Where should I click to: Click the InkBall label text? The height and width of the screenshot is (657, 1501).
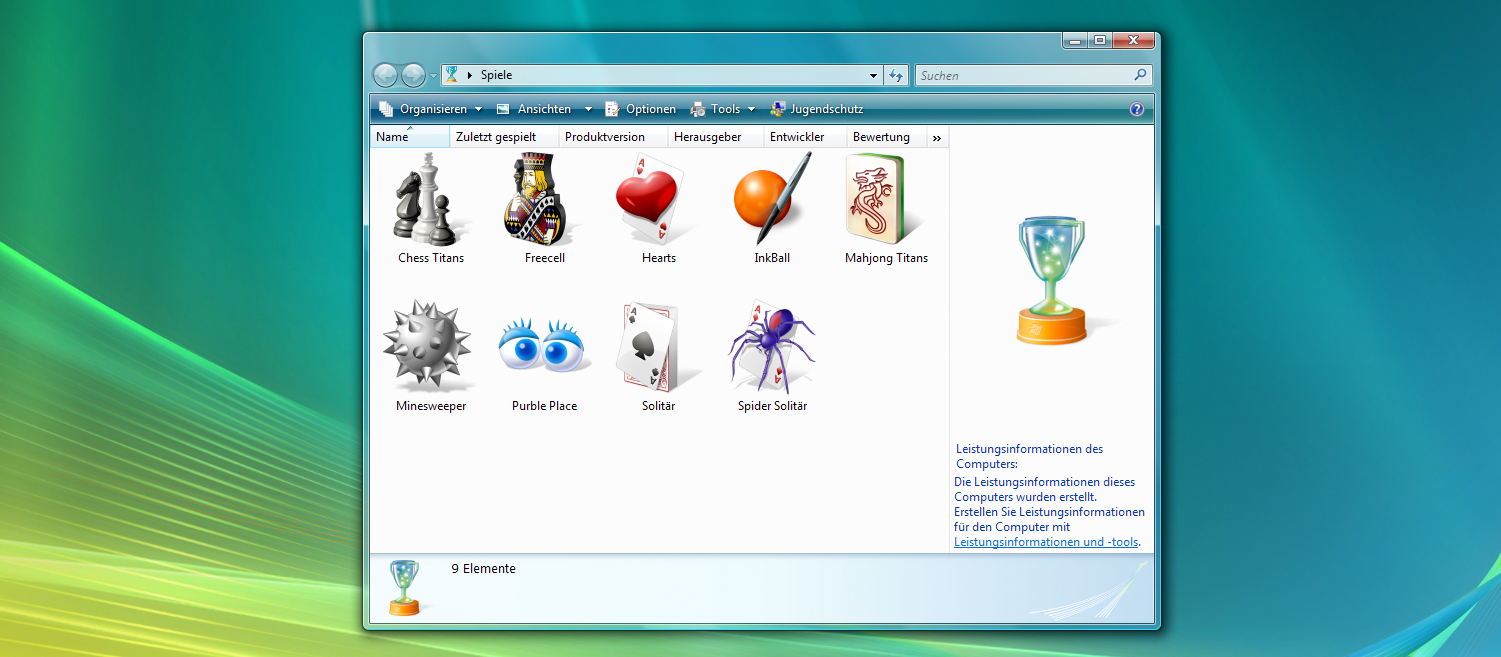(772, 258)
